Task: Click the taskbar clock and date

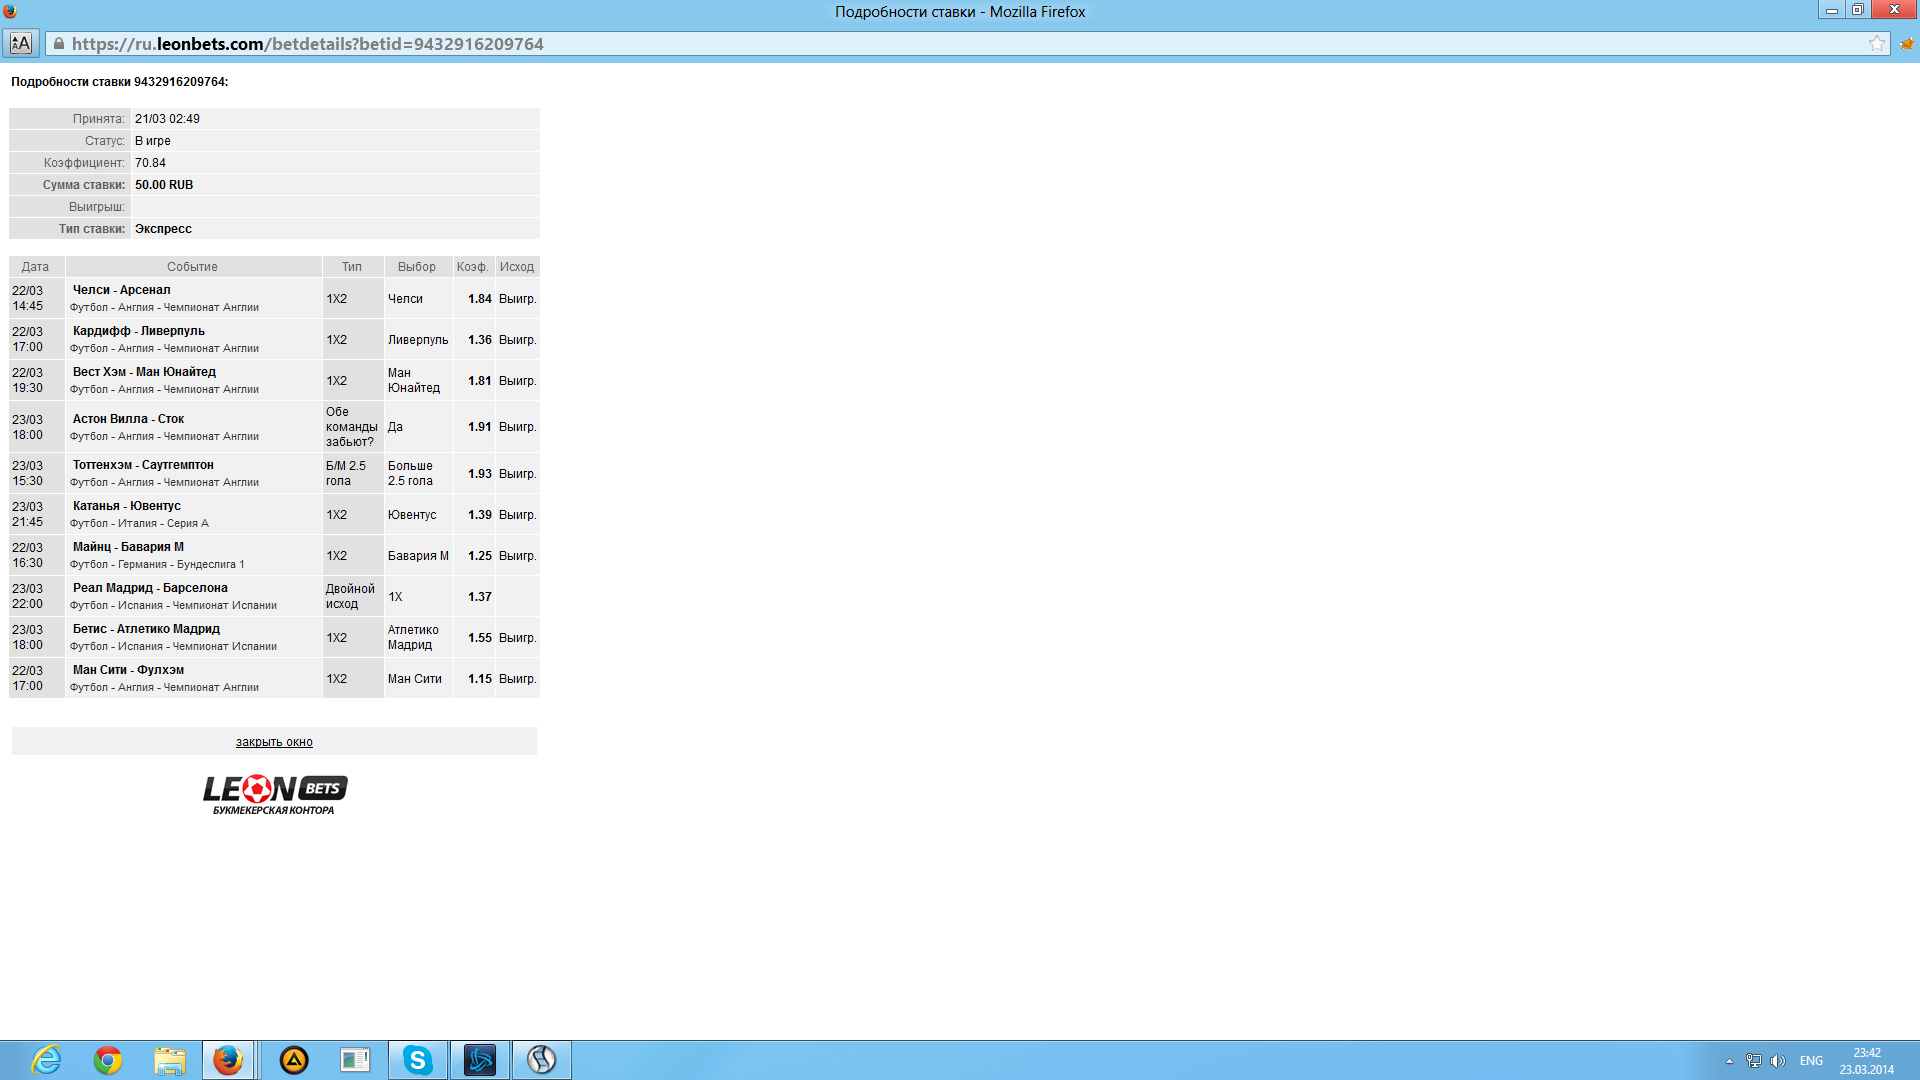Action: (x=1866, y=1061)
